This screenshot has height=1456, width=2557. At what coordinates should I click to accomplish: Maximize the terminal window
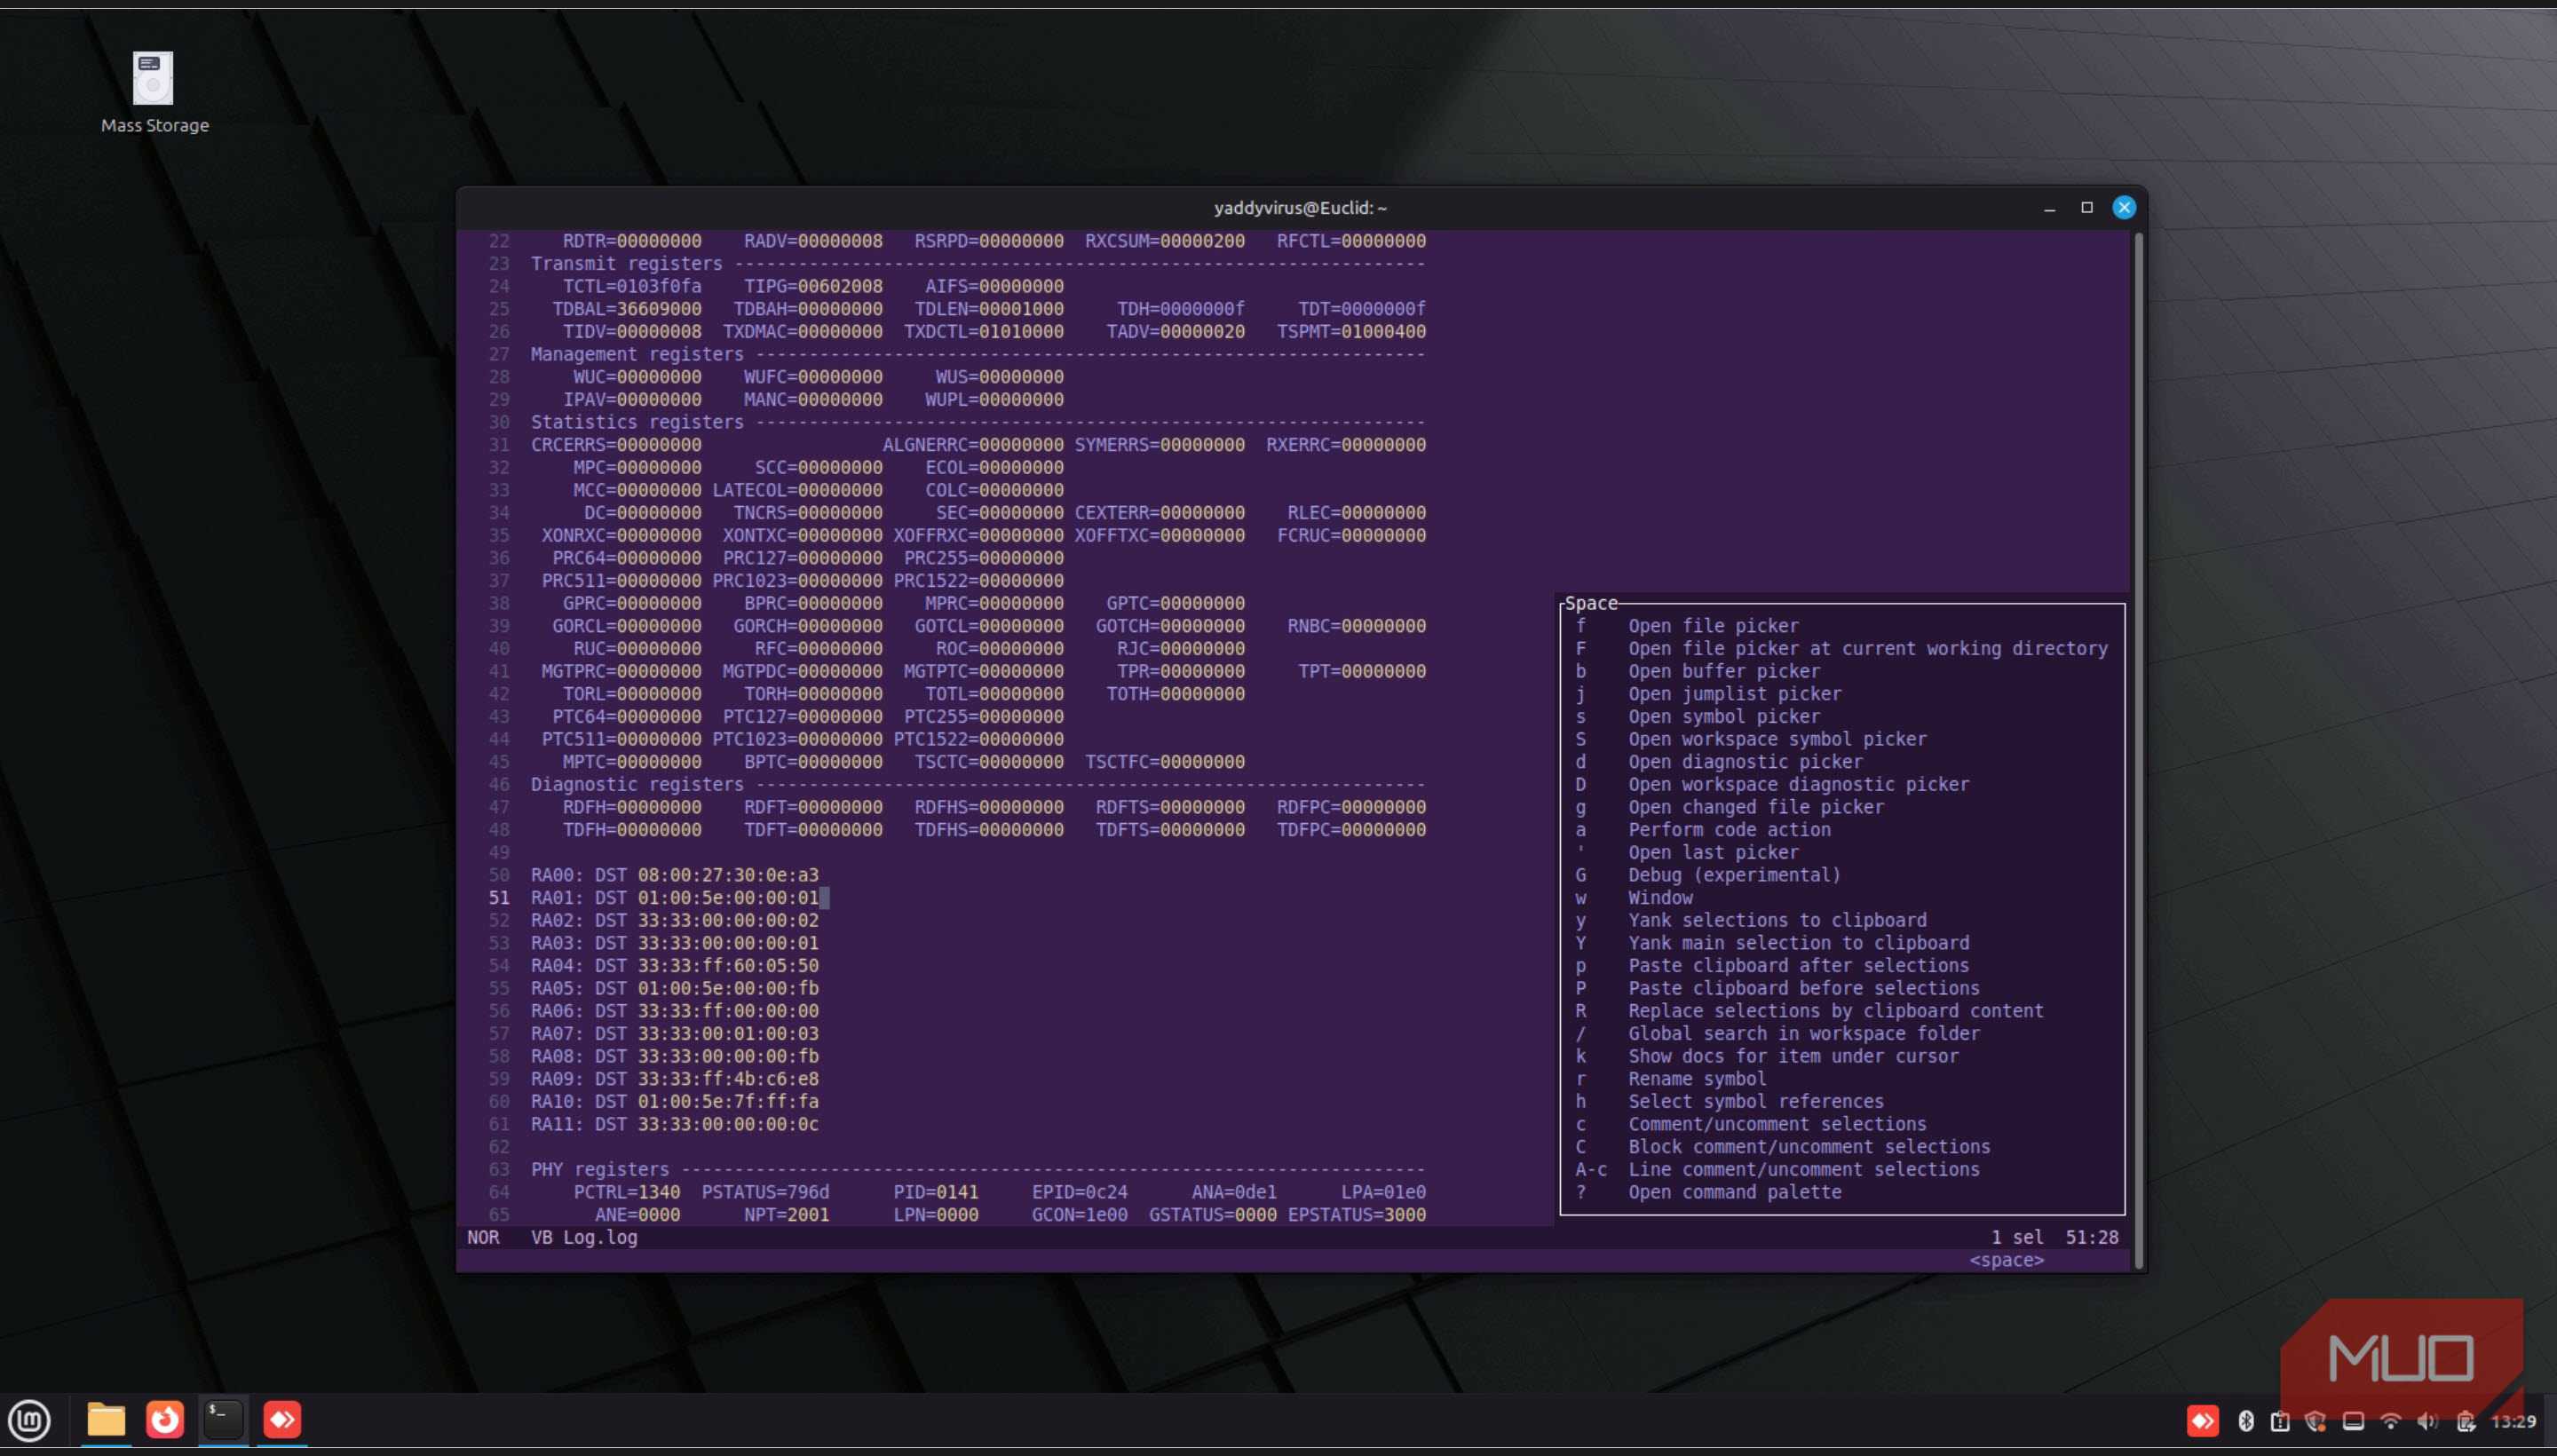pyautogui.click(x=2086, y=208)
